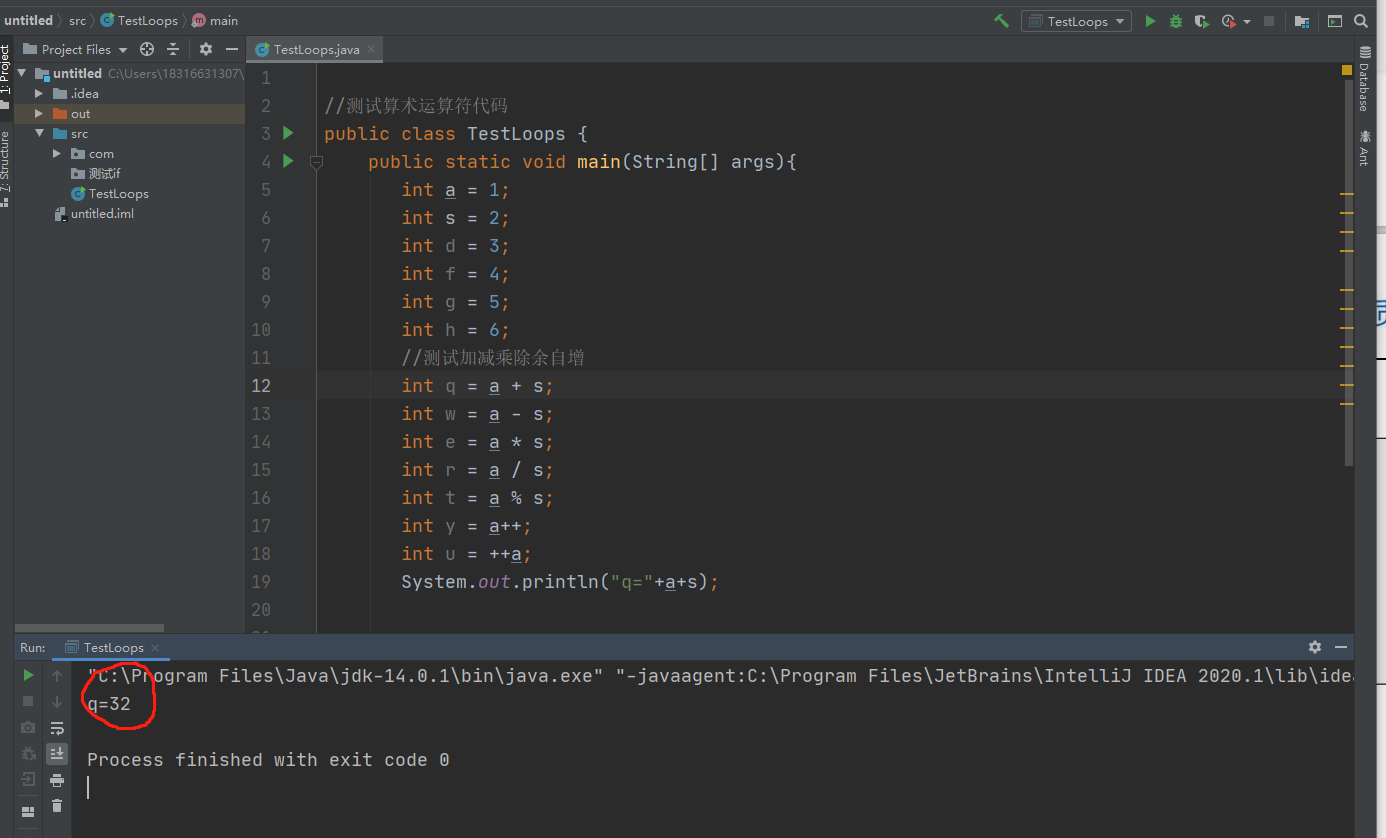Run TestLoops with the toolbar play button
The image size is (1386, 838).
(x=1150, y=21)
